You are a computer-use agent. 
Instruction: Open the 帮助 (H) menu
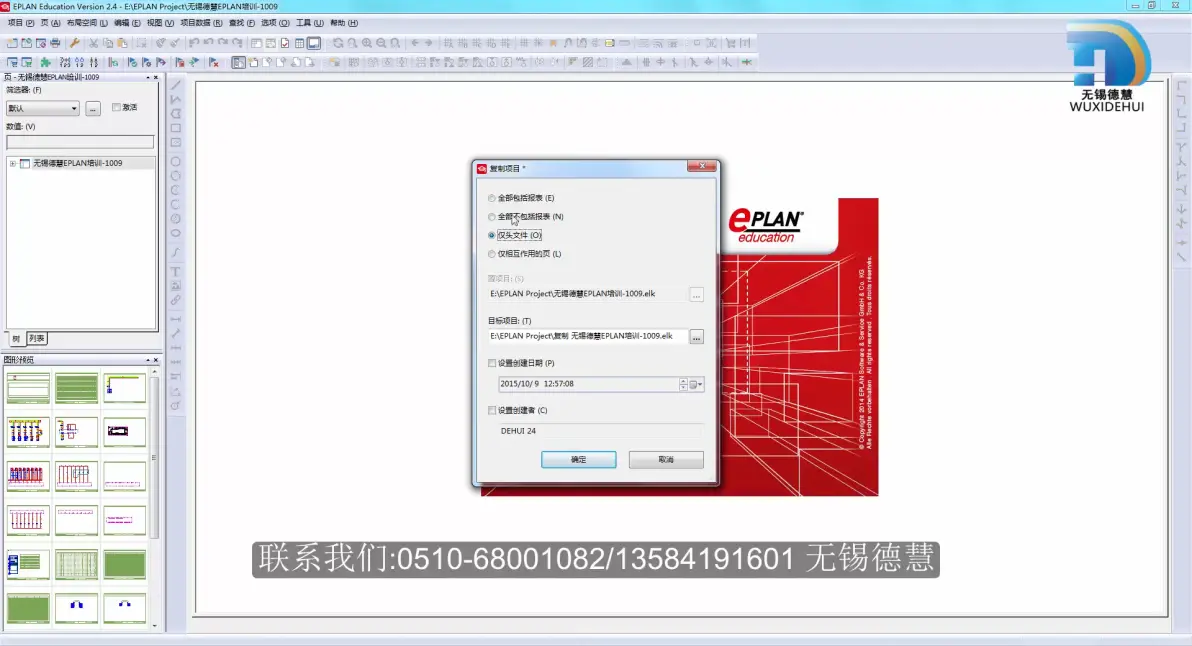coord(344,23)
